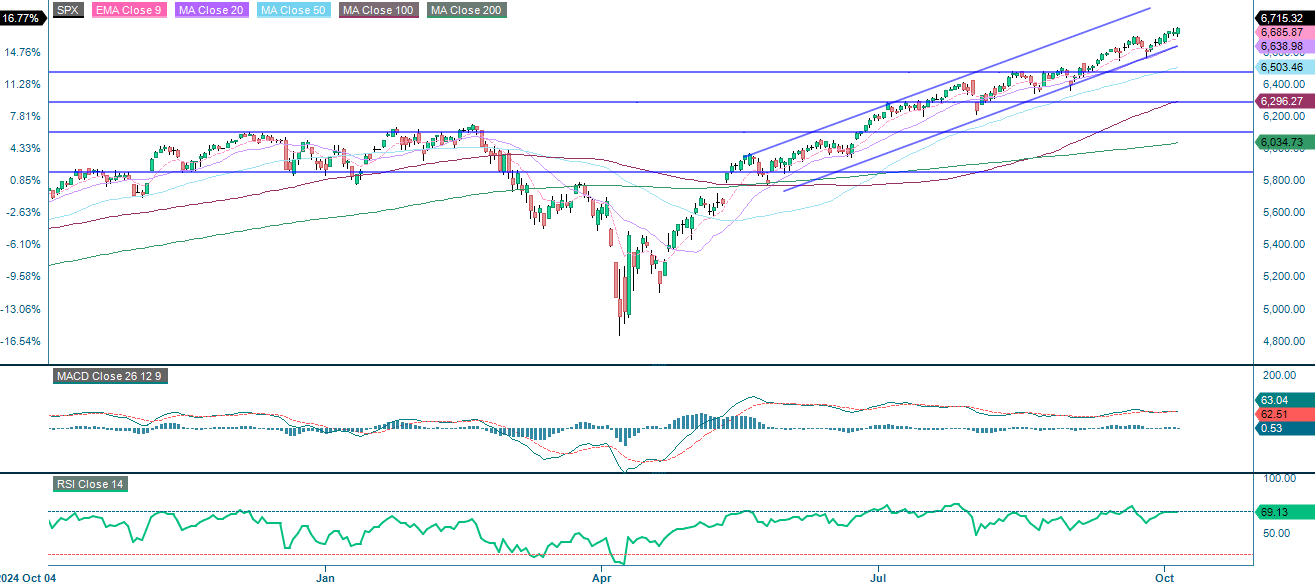1315x586 pixels.
Task: Click the EMA Close 9 legend label
Action: pyautogui.click(x=130, y=10)
